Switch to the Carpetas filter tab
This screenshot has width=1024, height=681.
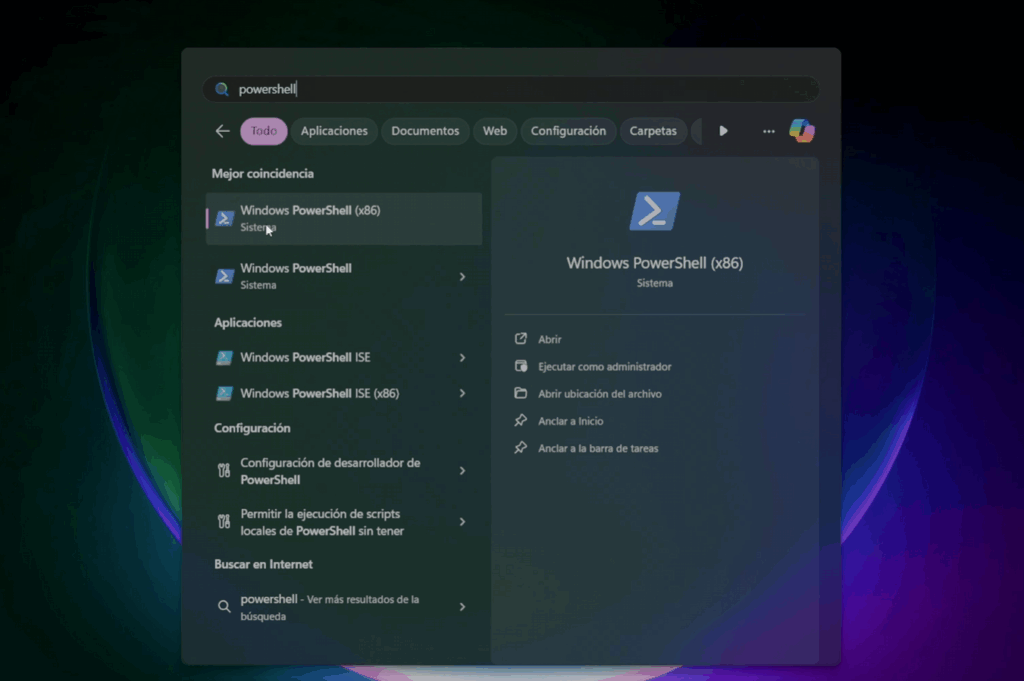(x=653, y=131)
